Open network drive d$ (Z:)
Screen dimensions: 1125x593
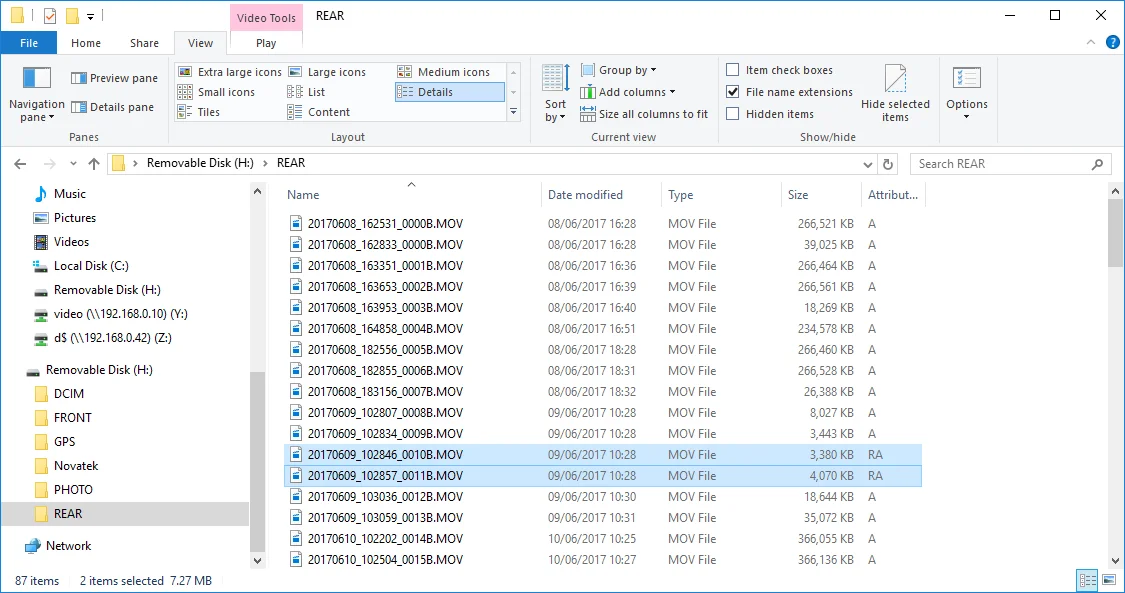[x=113, y=338]
